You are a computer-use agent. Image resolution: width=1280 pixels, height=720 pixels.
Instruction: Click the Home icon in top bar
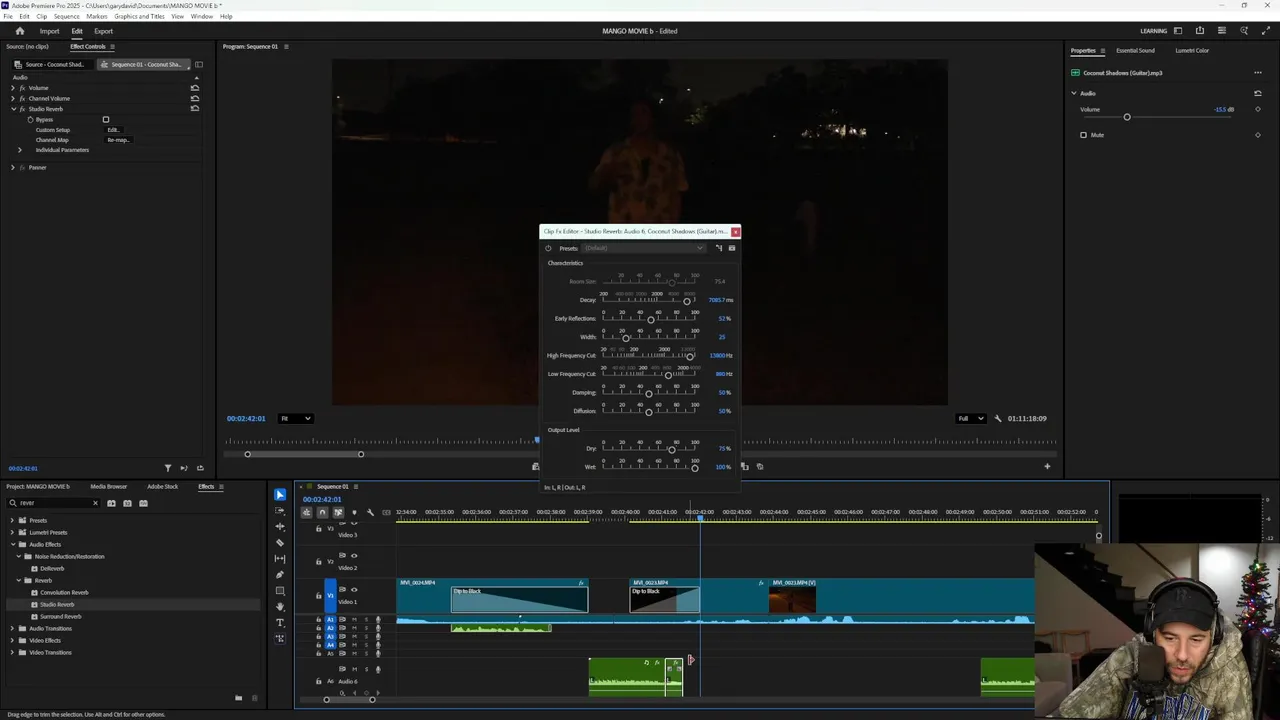(19, 31)
